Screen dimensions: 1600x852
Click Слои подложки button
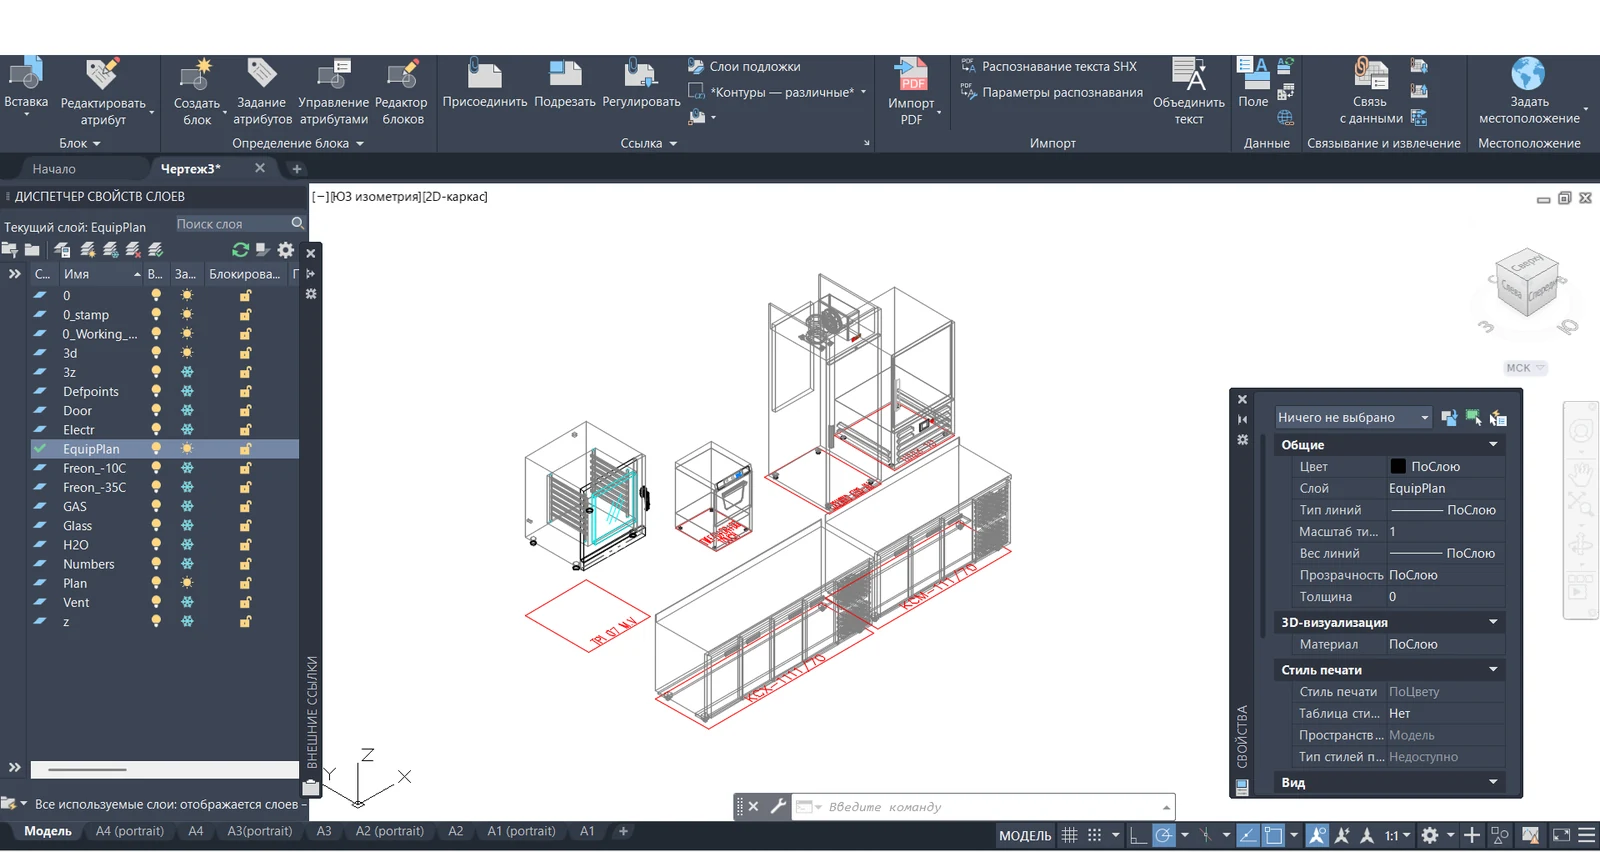(745, 66)
